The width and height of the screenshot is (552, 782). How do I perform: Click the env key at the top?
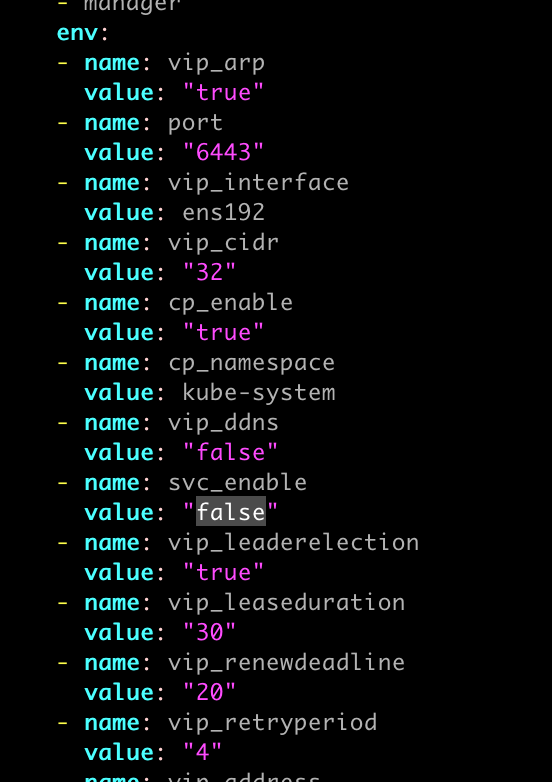[x=77, y=33]
